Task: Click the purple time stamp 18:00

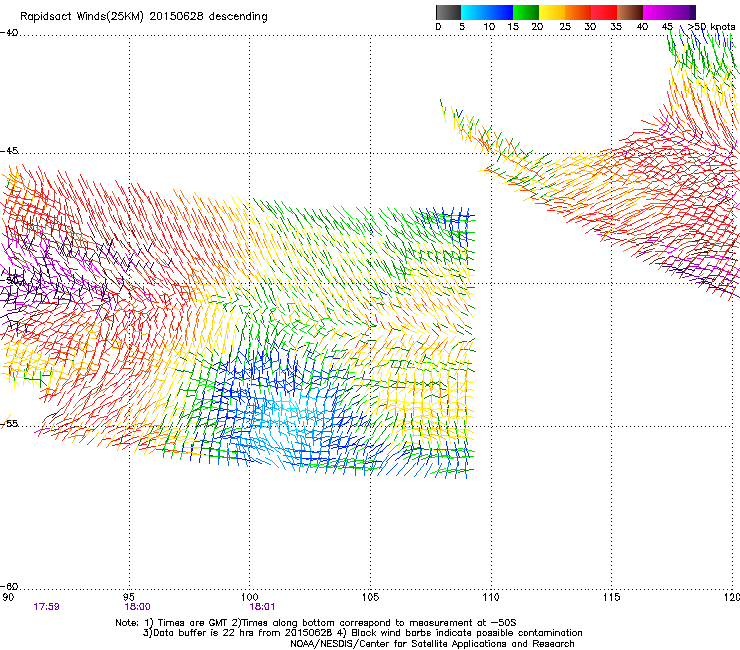Action: (x=137, y=607)
